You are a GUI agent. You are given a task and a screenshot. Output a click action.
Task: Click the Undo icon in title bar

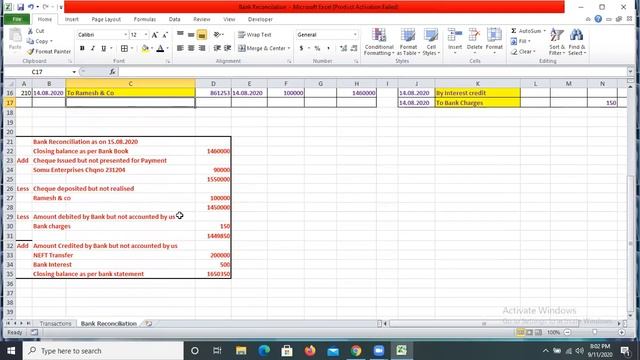pos(31,7)
